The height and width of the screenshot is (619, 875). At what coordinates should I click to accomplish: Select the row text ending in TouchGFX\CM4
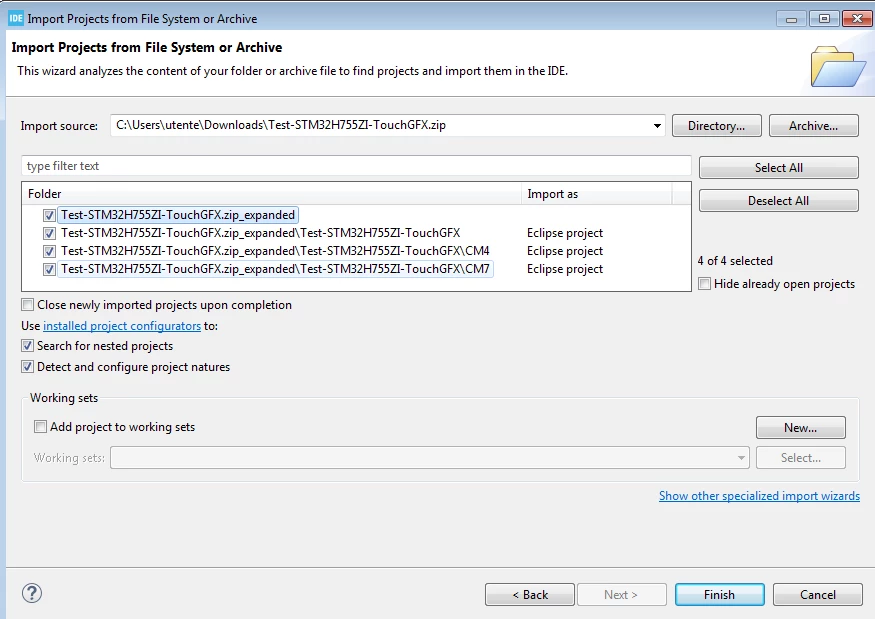(275, 251)
